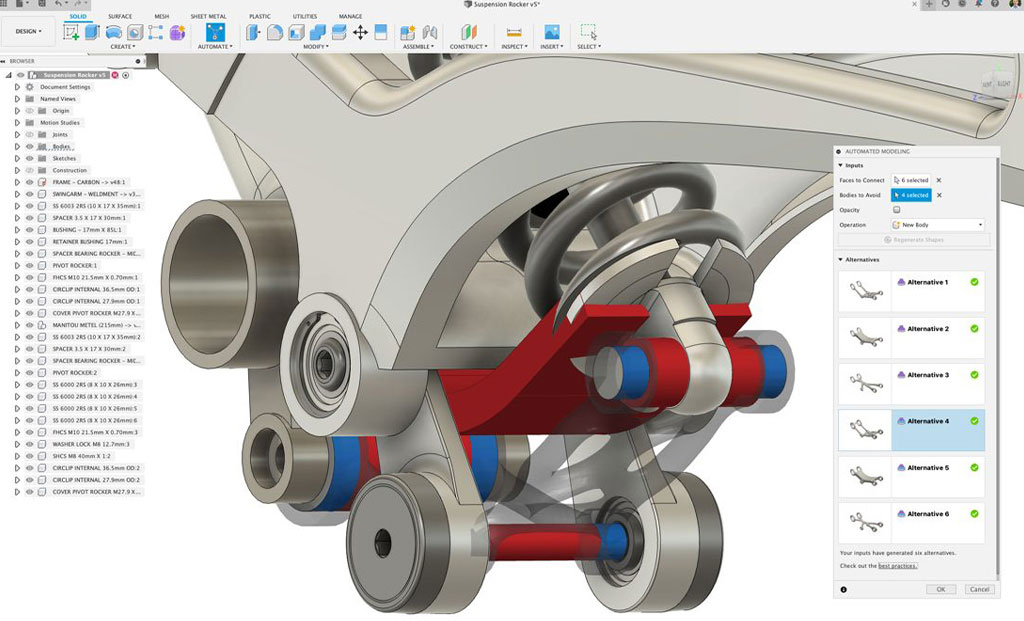Open the Measure tool under Inspect
This screenshot has width=1024, height=621.
(514, 31)
